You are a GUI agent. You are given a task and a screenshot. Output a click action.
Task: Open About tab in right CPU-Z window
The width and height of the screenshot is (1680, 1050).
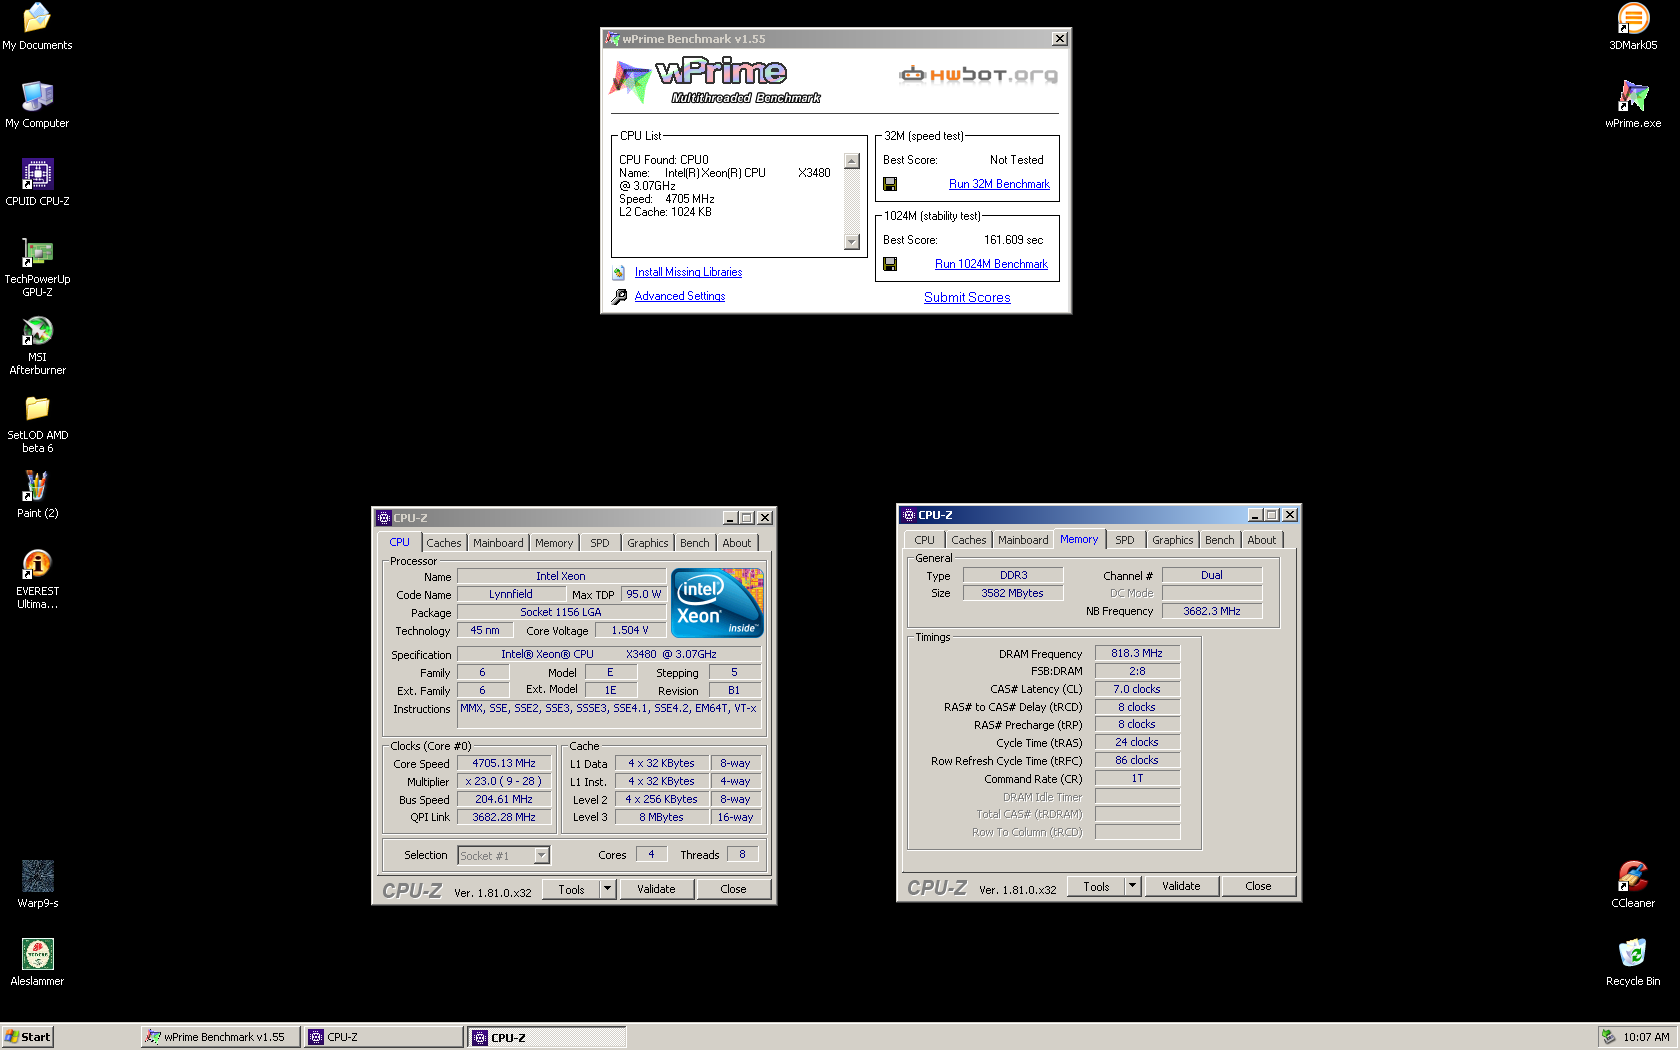click(x=1262, y=540)
